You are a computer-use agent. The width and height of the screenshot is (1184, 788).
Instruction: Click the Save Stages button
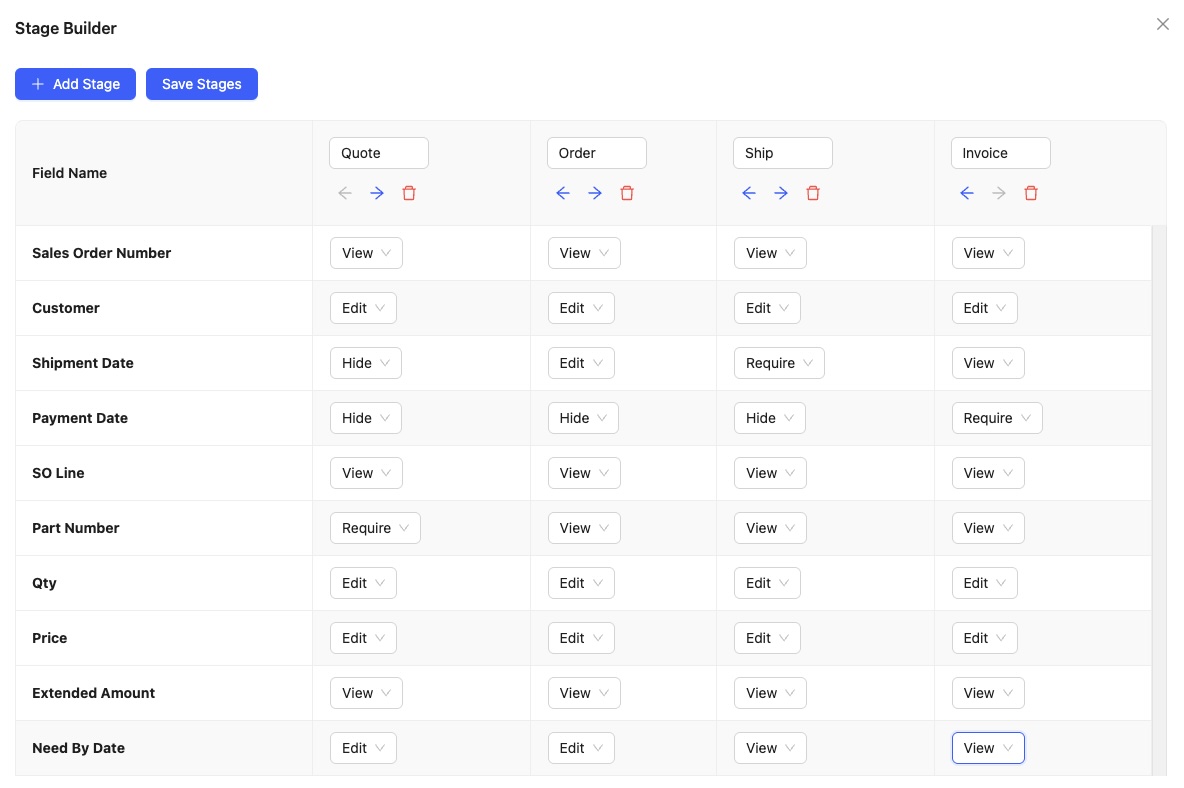(x=202, y=84)
